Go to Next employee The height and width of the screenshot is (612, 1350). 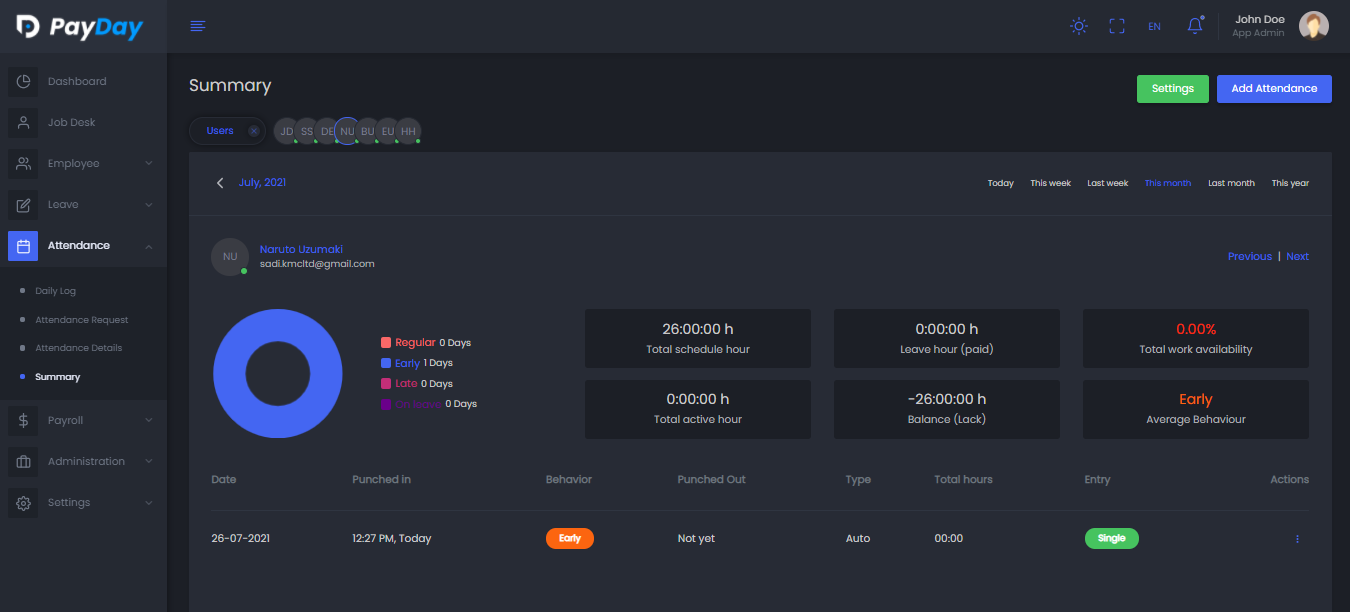click(1297, 256)
